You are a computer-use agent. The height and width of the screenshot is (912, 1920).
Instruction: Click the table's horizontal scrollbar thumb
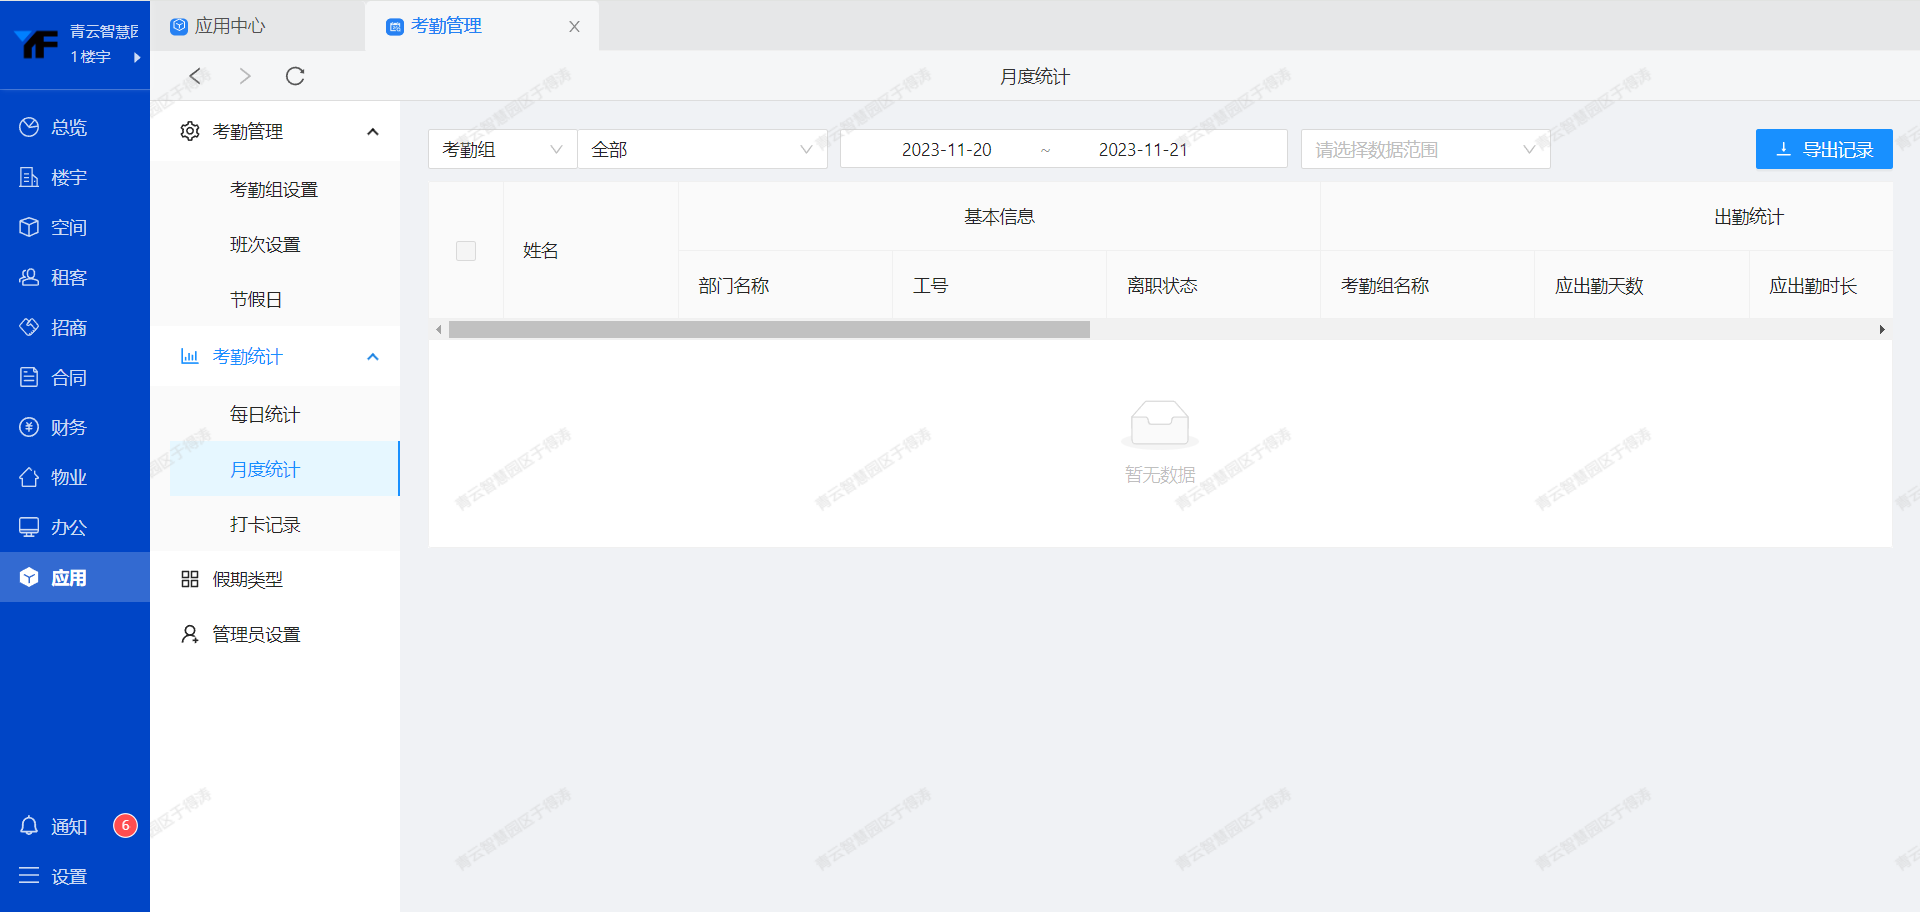(768, 329)
